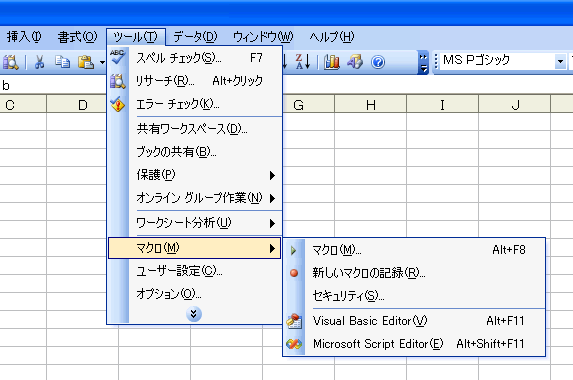Select column C header
The height and width of the screenshot is (380, 573).
point(23,105)
